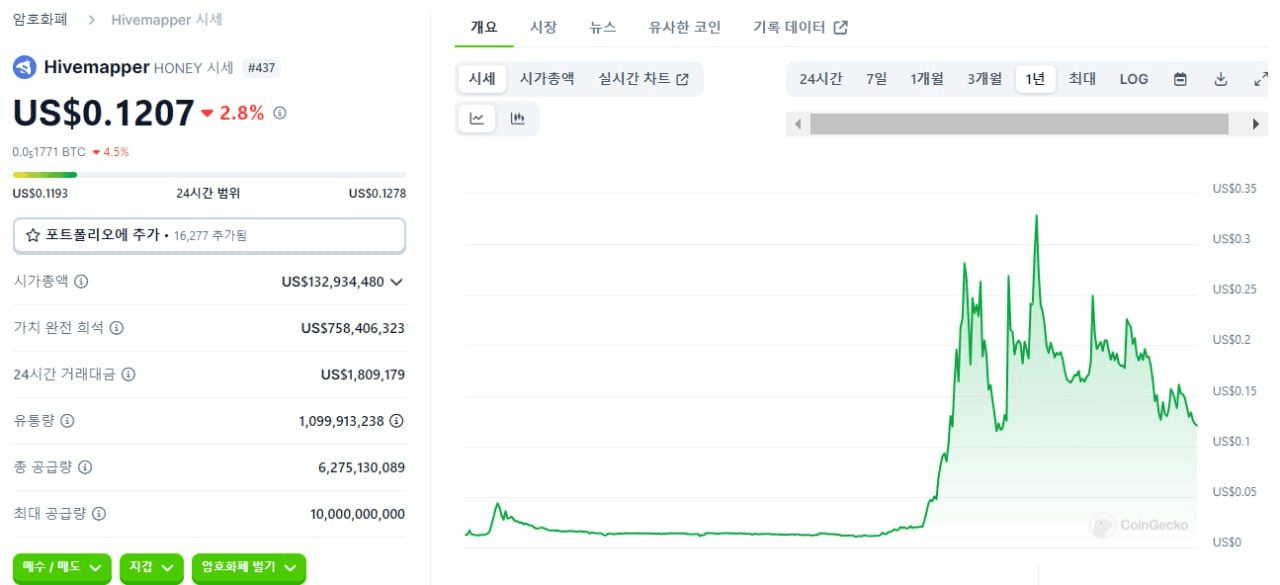Expand chart to fullscreen icon

pos(1261,79)
